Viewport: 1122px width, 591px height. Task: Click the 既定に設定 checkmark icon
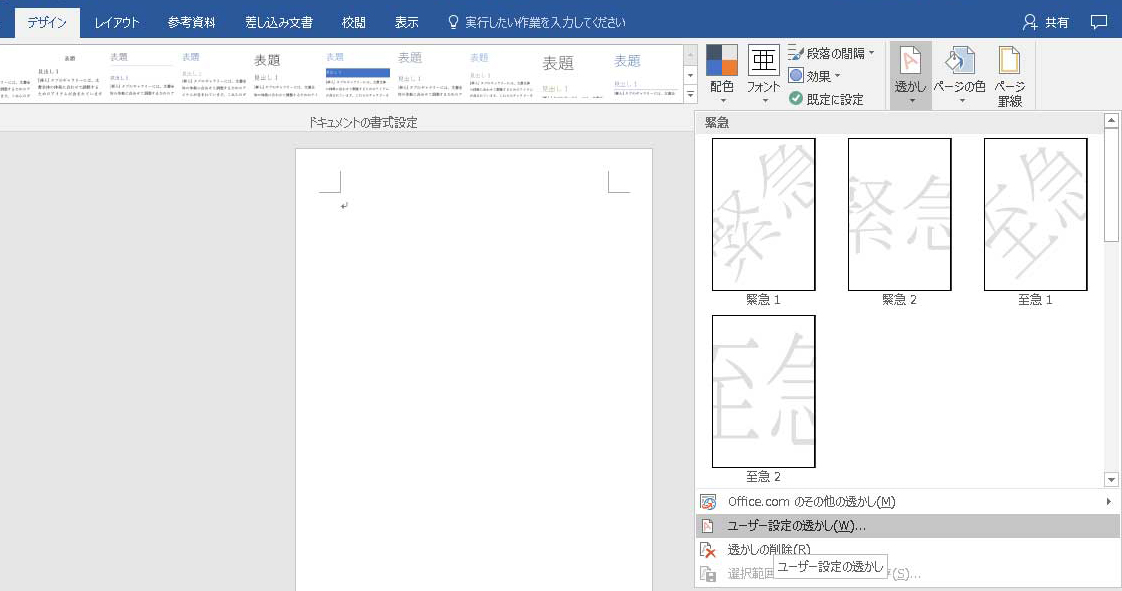point(796,99)
